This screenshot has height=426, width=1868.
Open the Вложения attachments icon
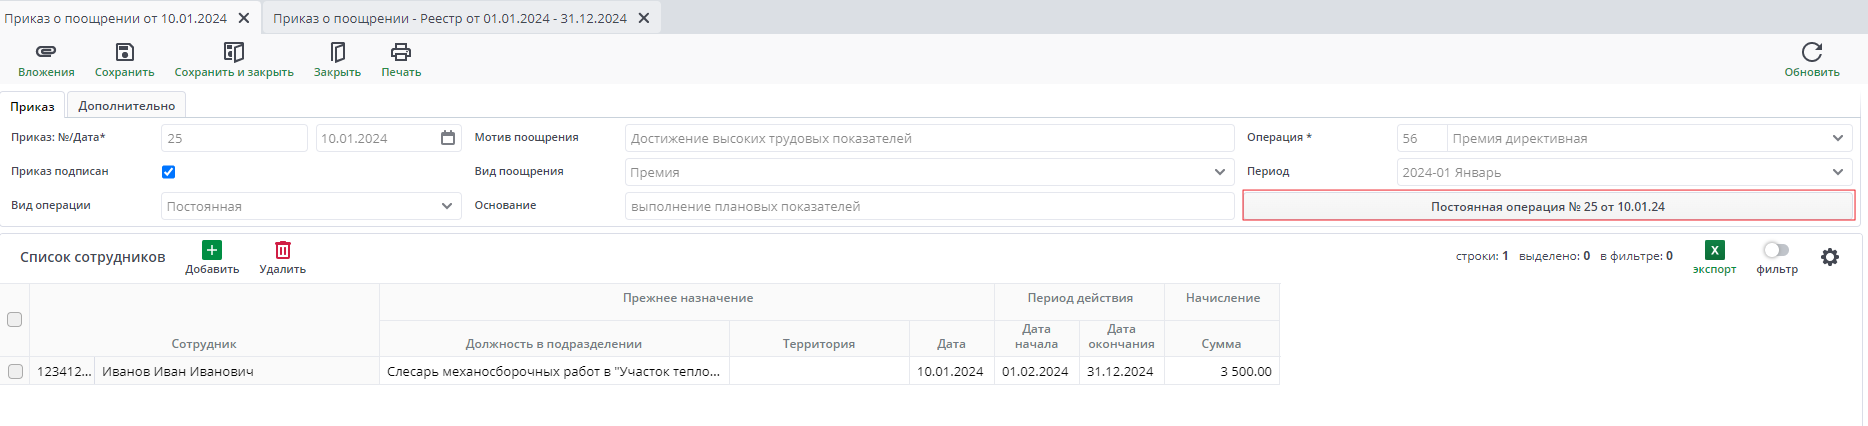tap(46, 52)
